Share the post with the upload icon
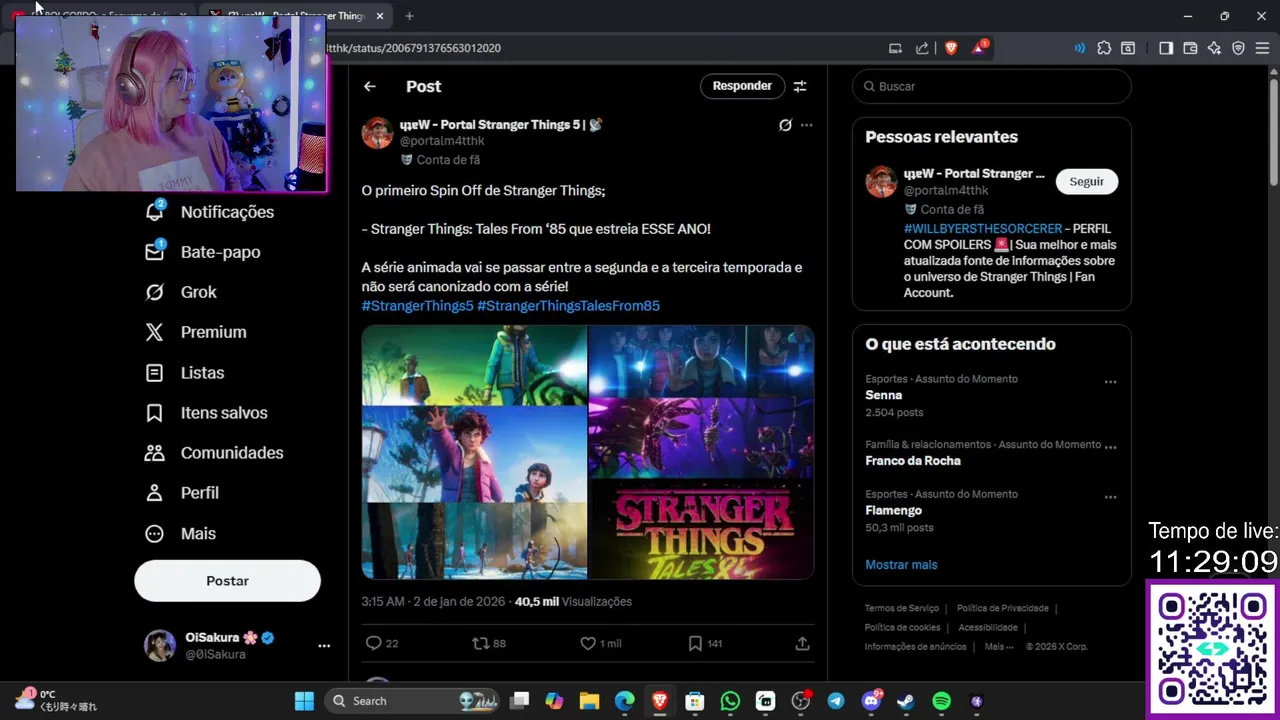This screenshot has width=1280, height=720. pyautogui.click(x=802, y=643)
